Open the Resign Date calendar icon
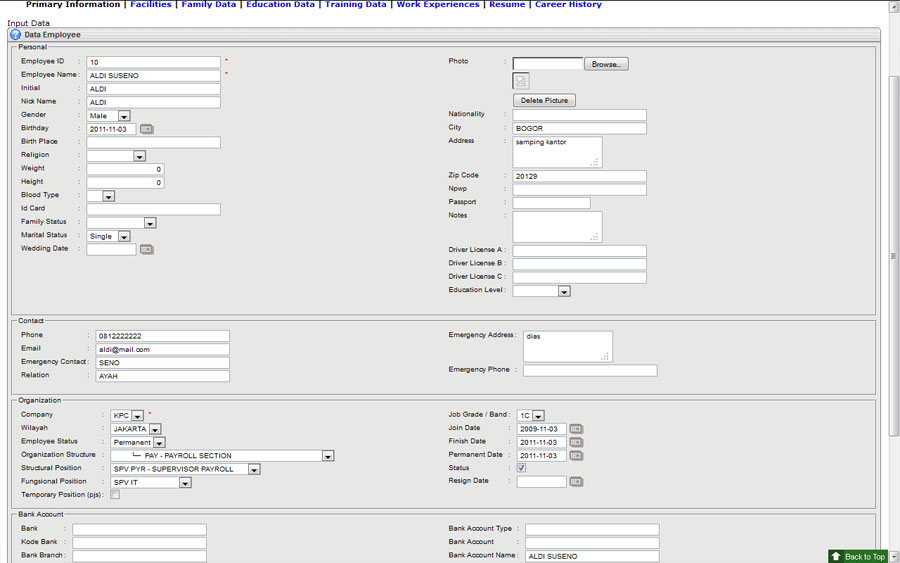This screenshot has width=900, height=563. pyautogui.click(x=576, y=482)
